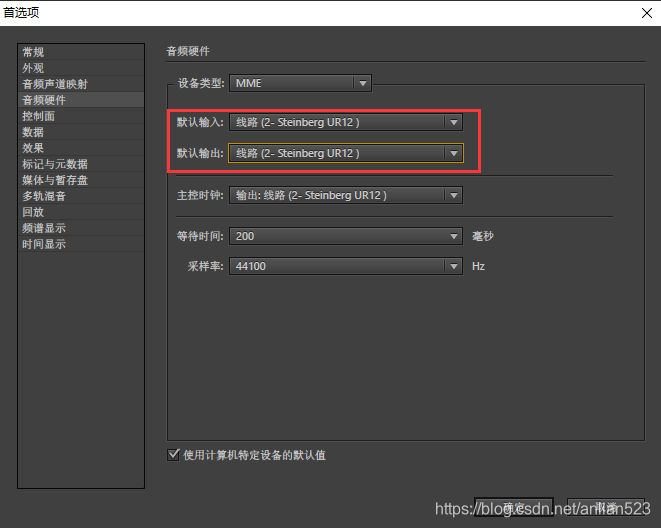Viewport: 661px width, 528px height.
Task: Open 频谱显示 preferences
Action: (81, 228)
